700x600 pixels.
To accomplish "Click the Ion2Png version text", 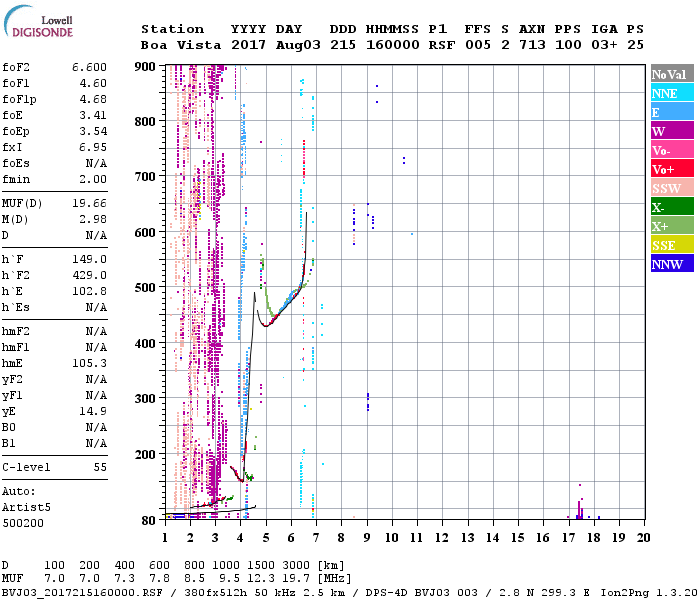I will (x=649, y=593).
